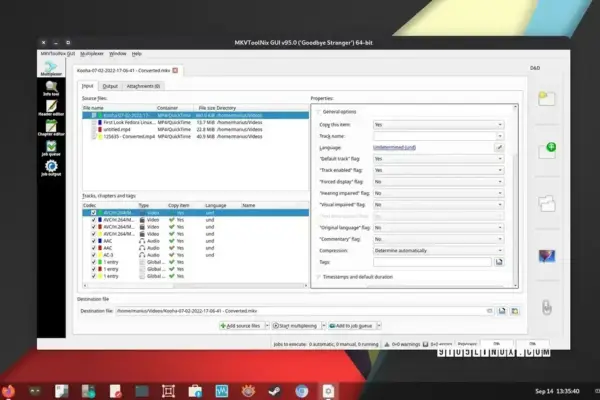This screenshot has width=600, height=400.
Task: Switch to the Attachments (0) tab
Action: (x=143, y=86)
